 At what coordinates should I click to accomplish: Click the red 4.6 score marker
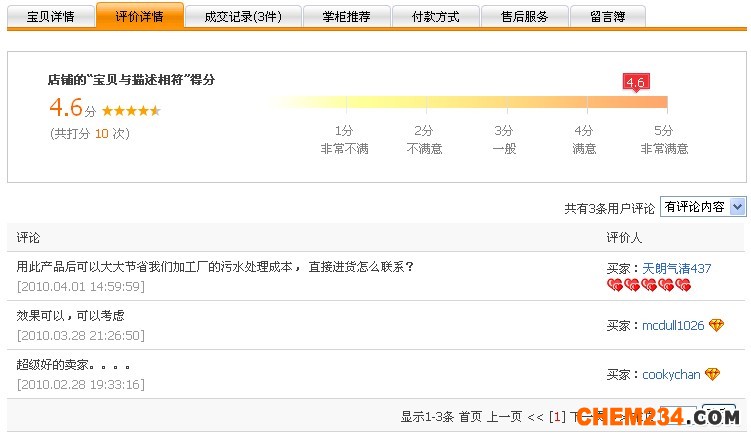(x=635, y=82)
